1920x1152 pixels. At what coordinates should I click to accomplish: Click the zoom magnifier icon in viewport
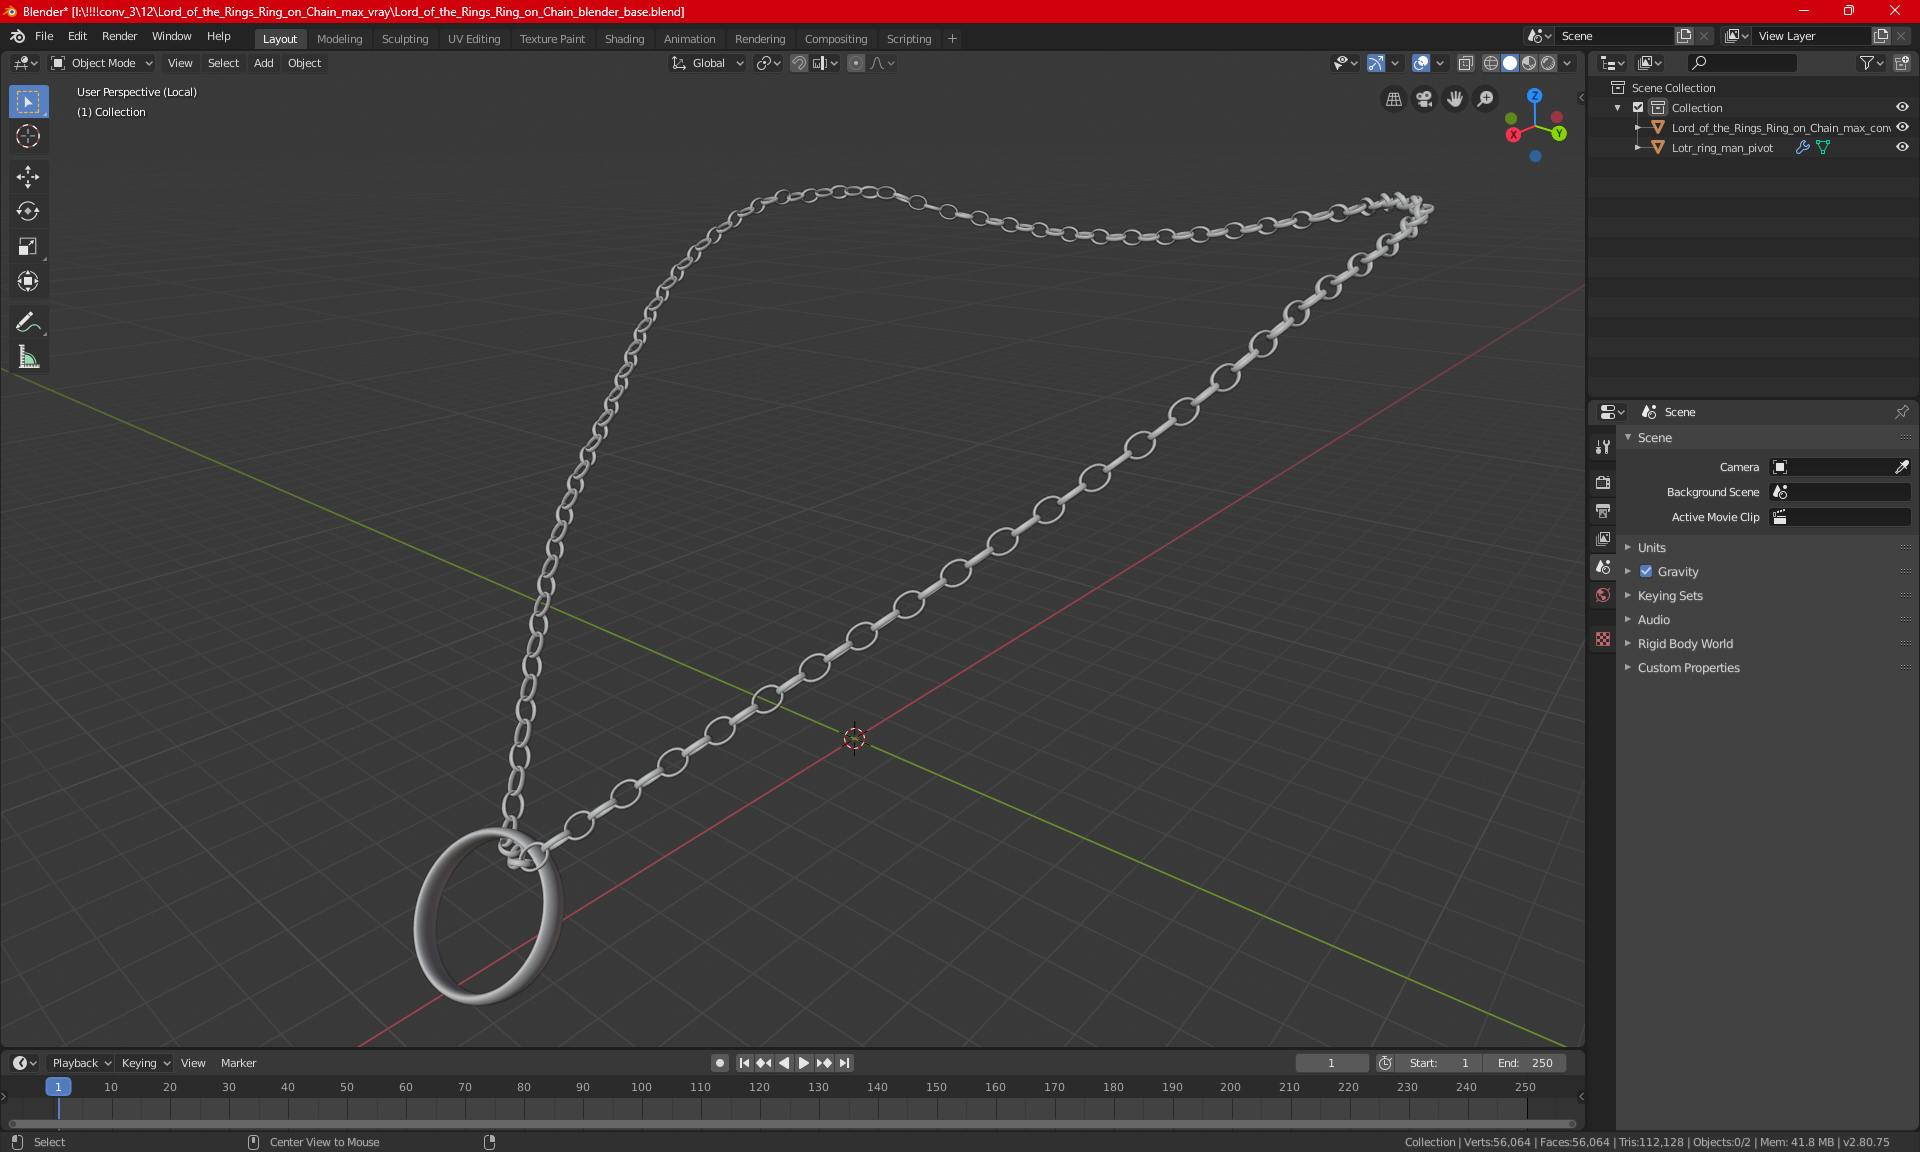click(x=1486, y=99)
